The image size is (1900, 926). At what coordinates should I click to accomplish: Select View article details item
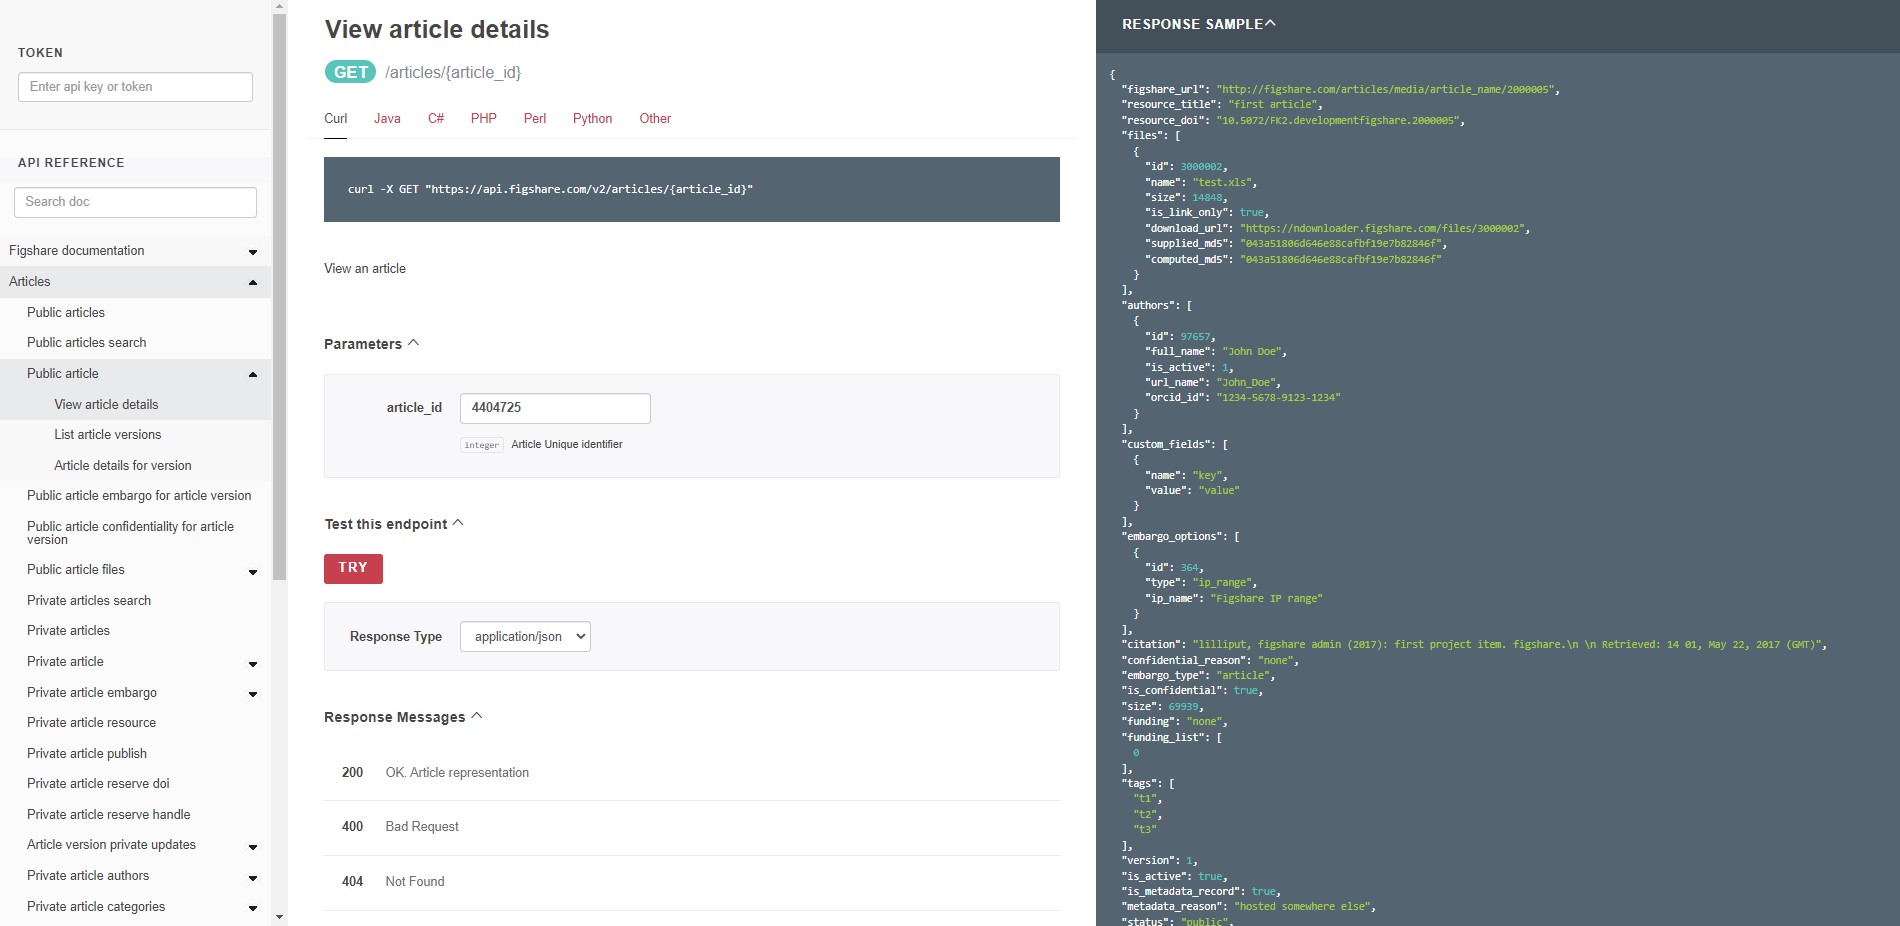click(107, 405)
